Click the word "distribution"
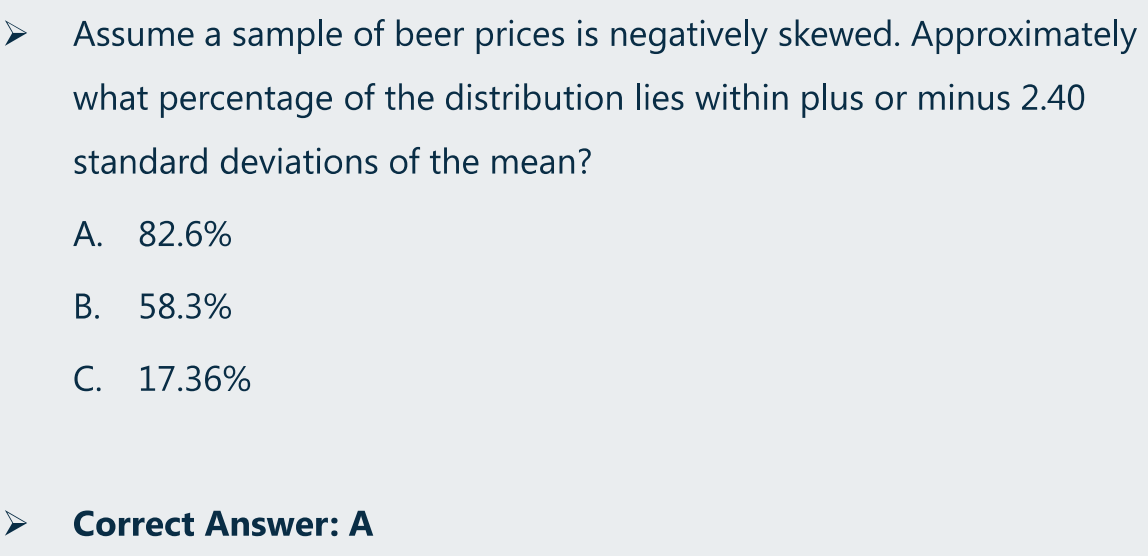The width and height of the screenshot is (1148, 556). tap(534, 98)
